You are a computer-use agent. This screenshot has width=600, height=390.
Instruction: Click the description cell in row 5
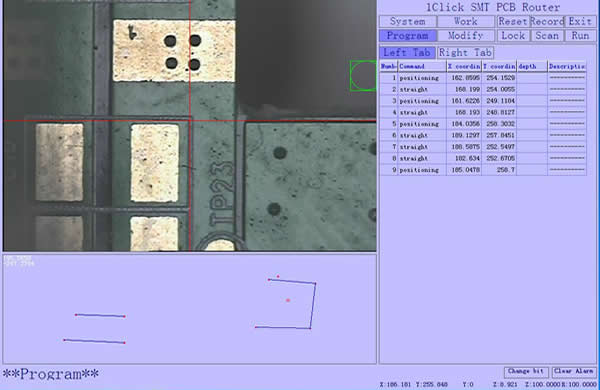(567, 124)
